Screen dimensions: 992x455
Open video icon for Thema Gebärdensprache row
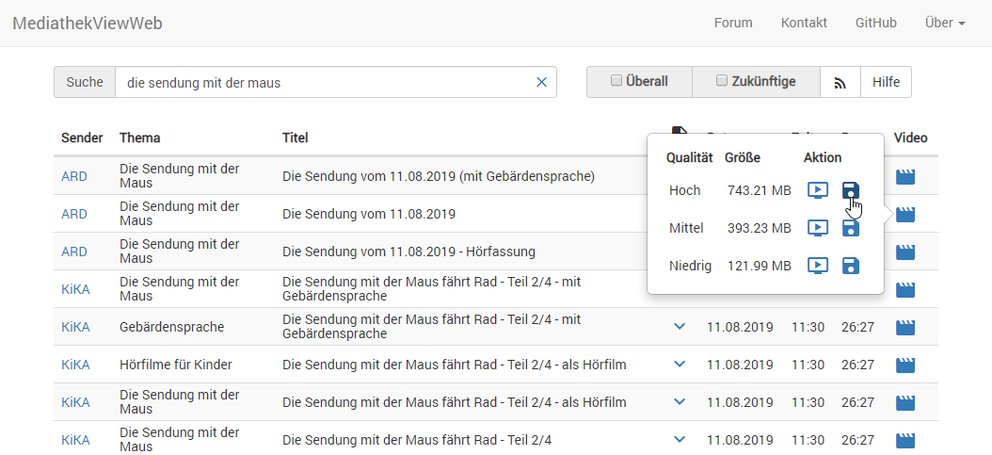905,327
